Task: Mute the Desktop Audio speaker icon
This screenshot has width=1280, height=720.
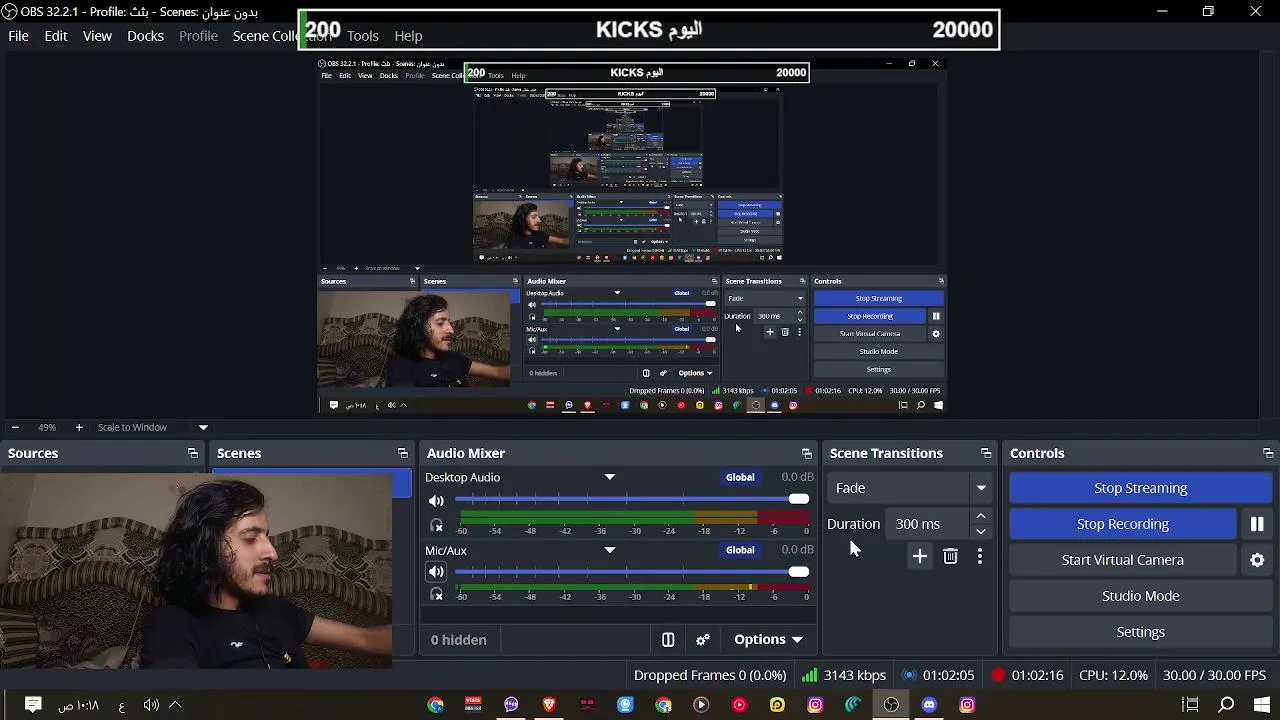Action: coord(436,500)
